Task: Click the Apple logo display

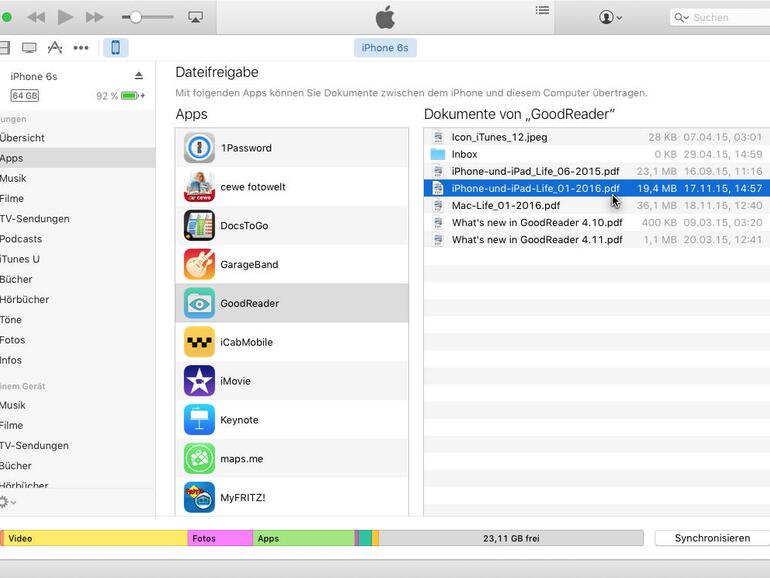Action: [x=385, y=17]
